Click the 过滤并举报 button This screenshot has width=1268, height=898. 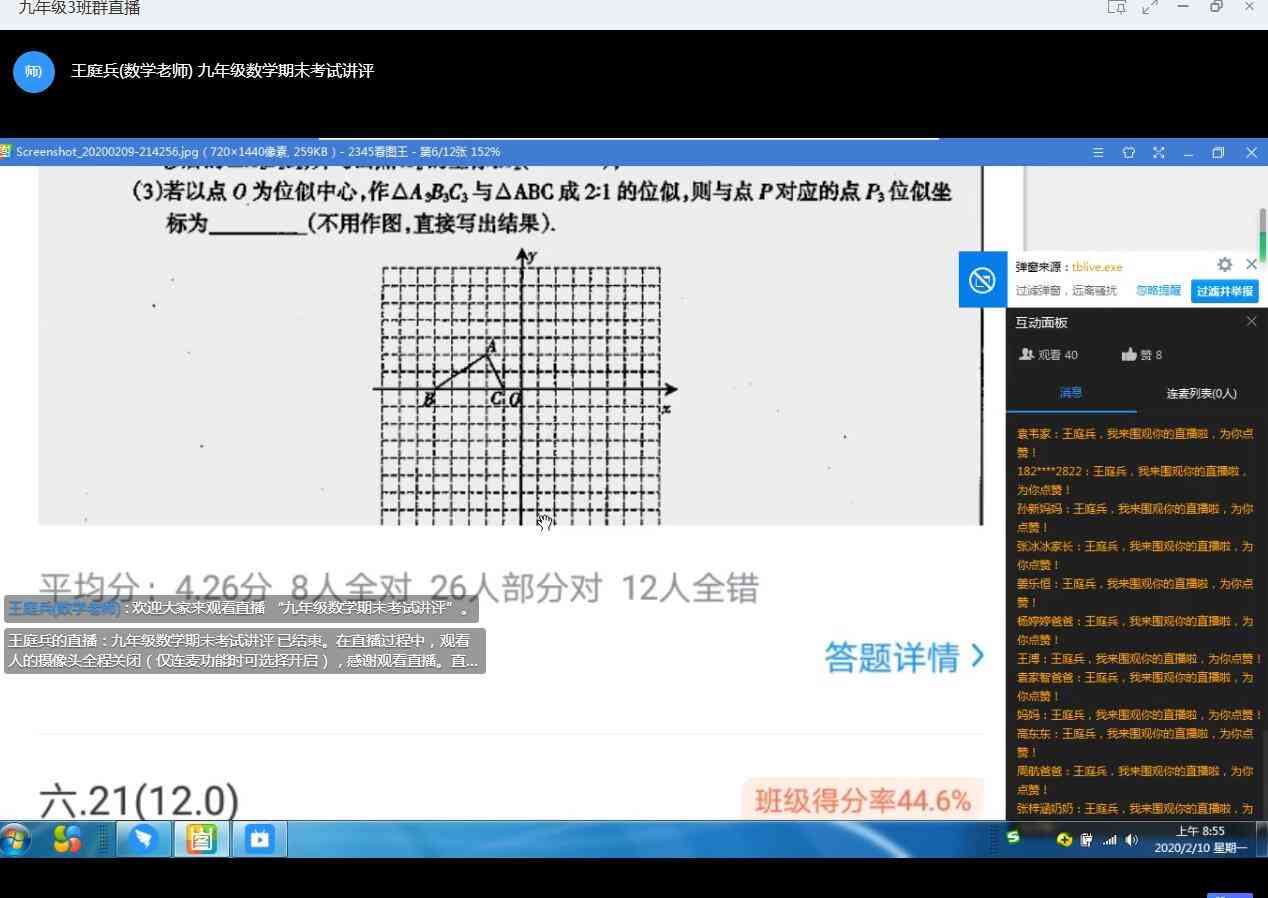pos(1224,291)
